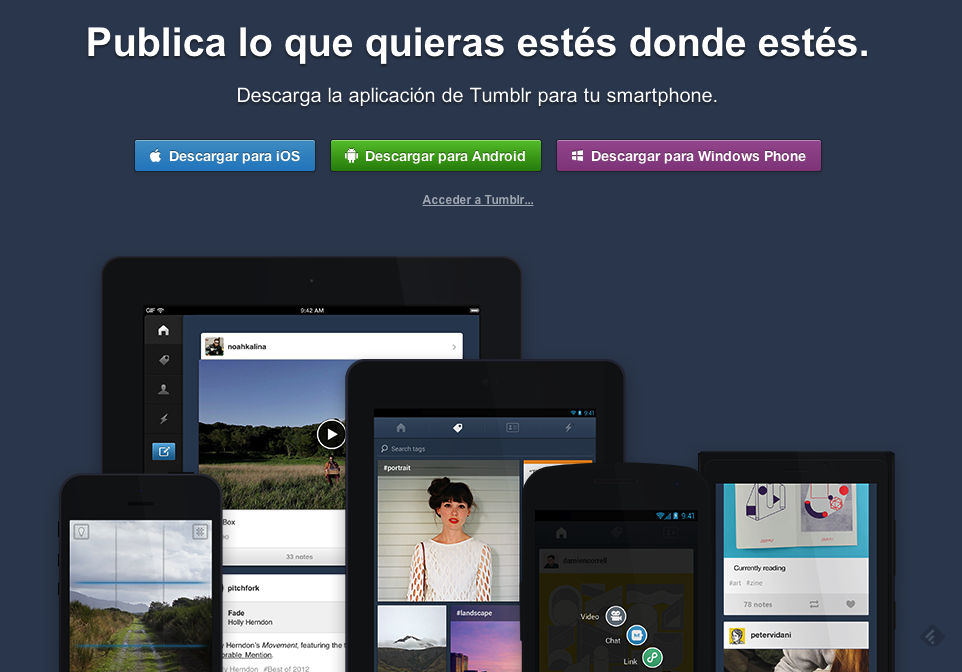Open the #portrait photo thumbnail
This screenshot has height=672, width=962.
click(x=448, y=530)
